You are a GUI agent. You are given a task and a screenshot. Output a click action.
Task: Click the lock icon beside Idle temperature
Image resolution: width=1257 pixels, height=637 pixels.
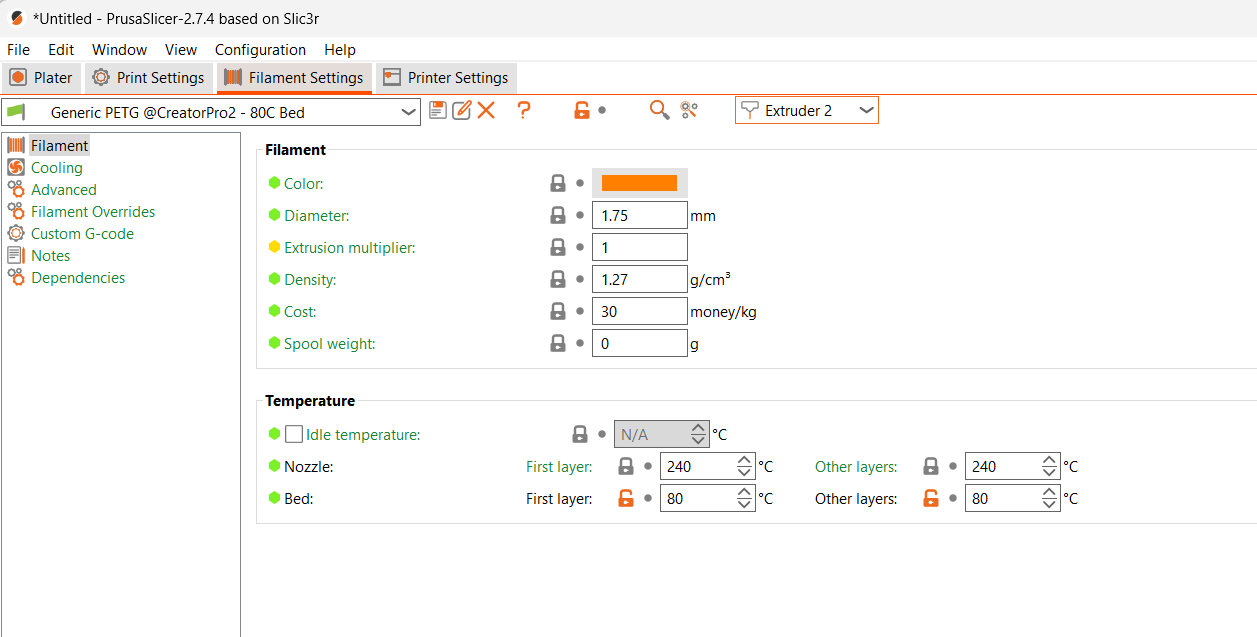point(579,434)
